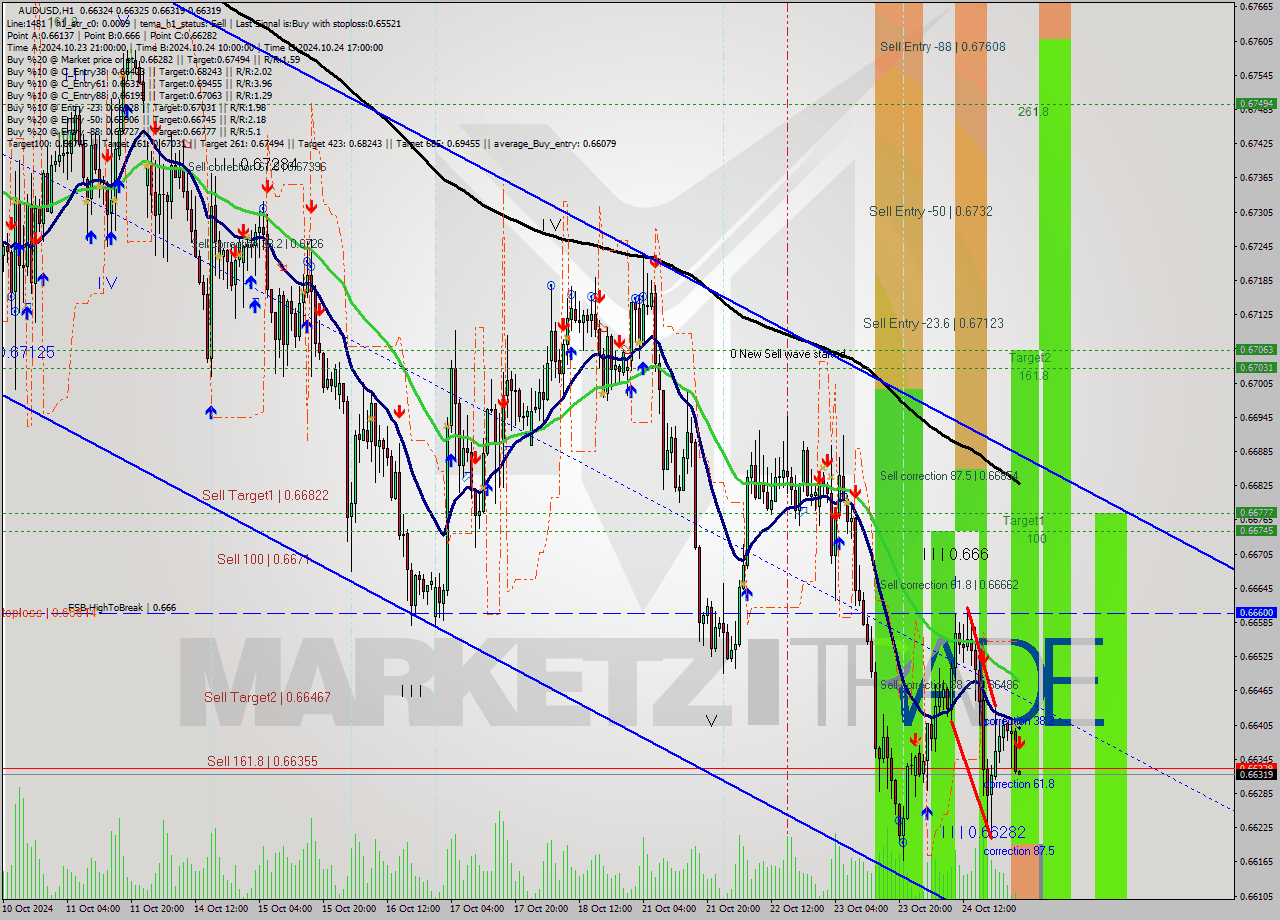1280x920 pixels.
Task: Select the 'I I I 0.66282' wave label
Action: [982, 832]
